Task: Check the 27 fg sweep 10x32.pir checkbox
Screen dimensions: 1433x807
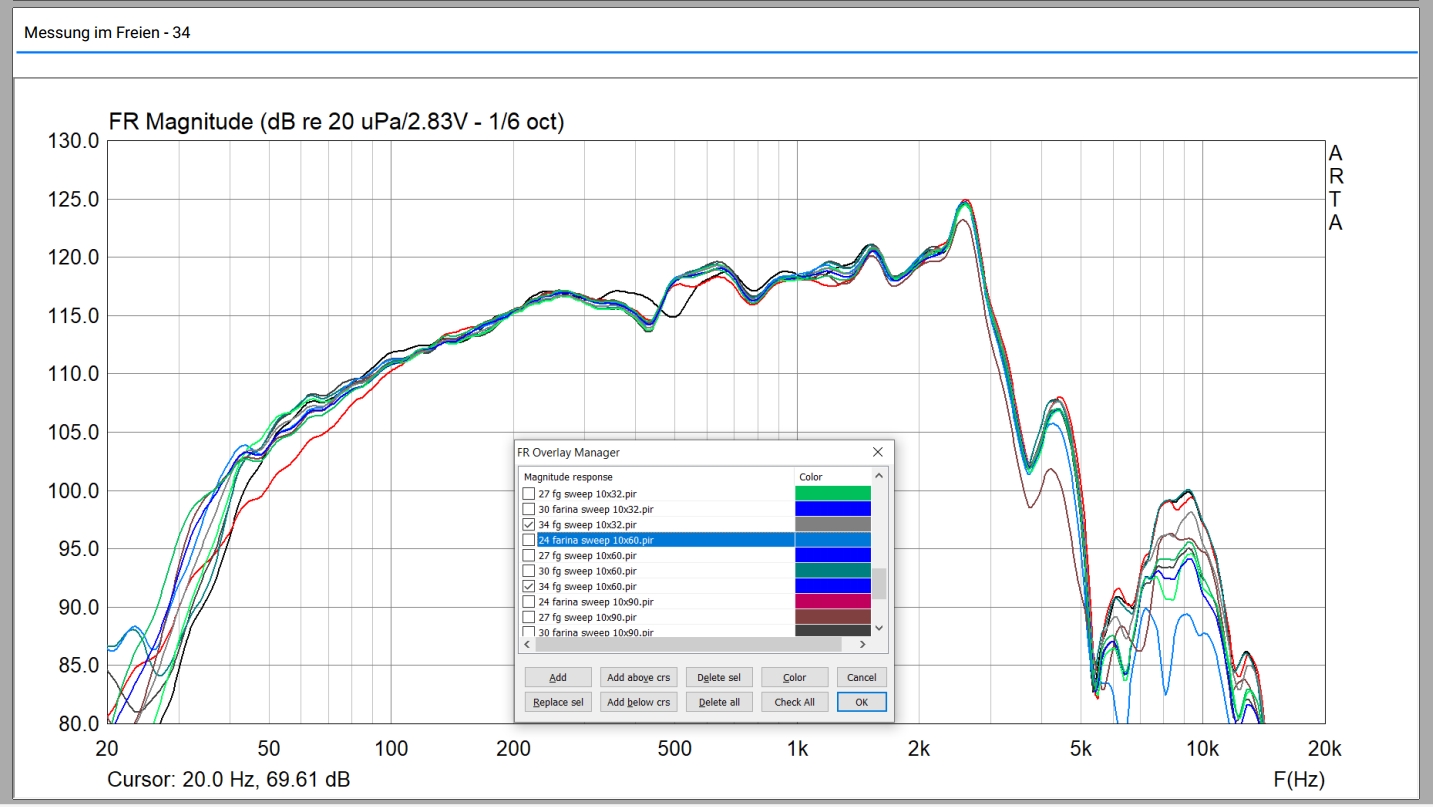Action: point(528,493)
